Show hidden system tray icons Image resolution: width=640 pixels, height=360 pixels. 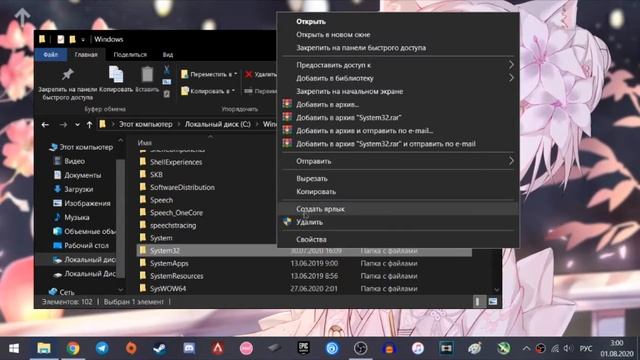coord(526,349)
